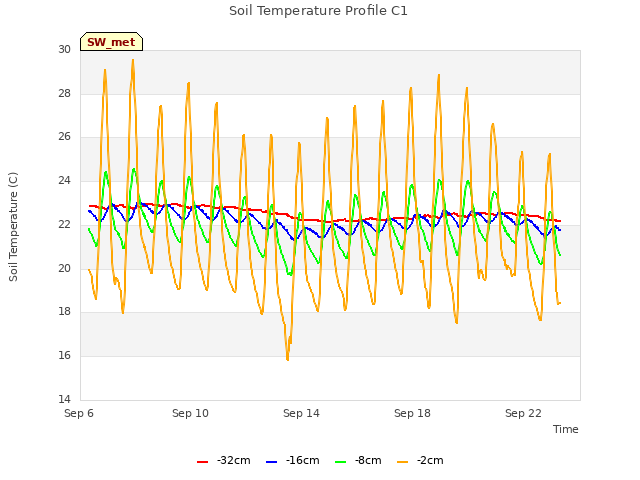
Task: Click the red -32cm legend swatch
Action: click(202, 462)
